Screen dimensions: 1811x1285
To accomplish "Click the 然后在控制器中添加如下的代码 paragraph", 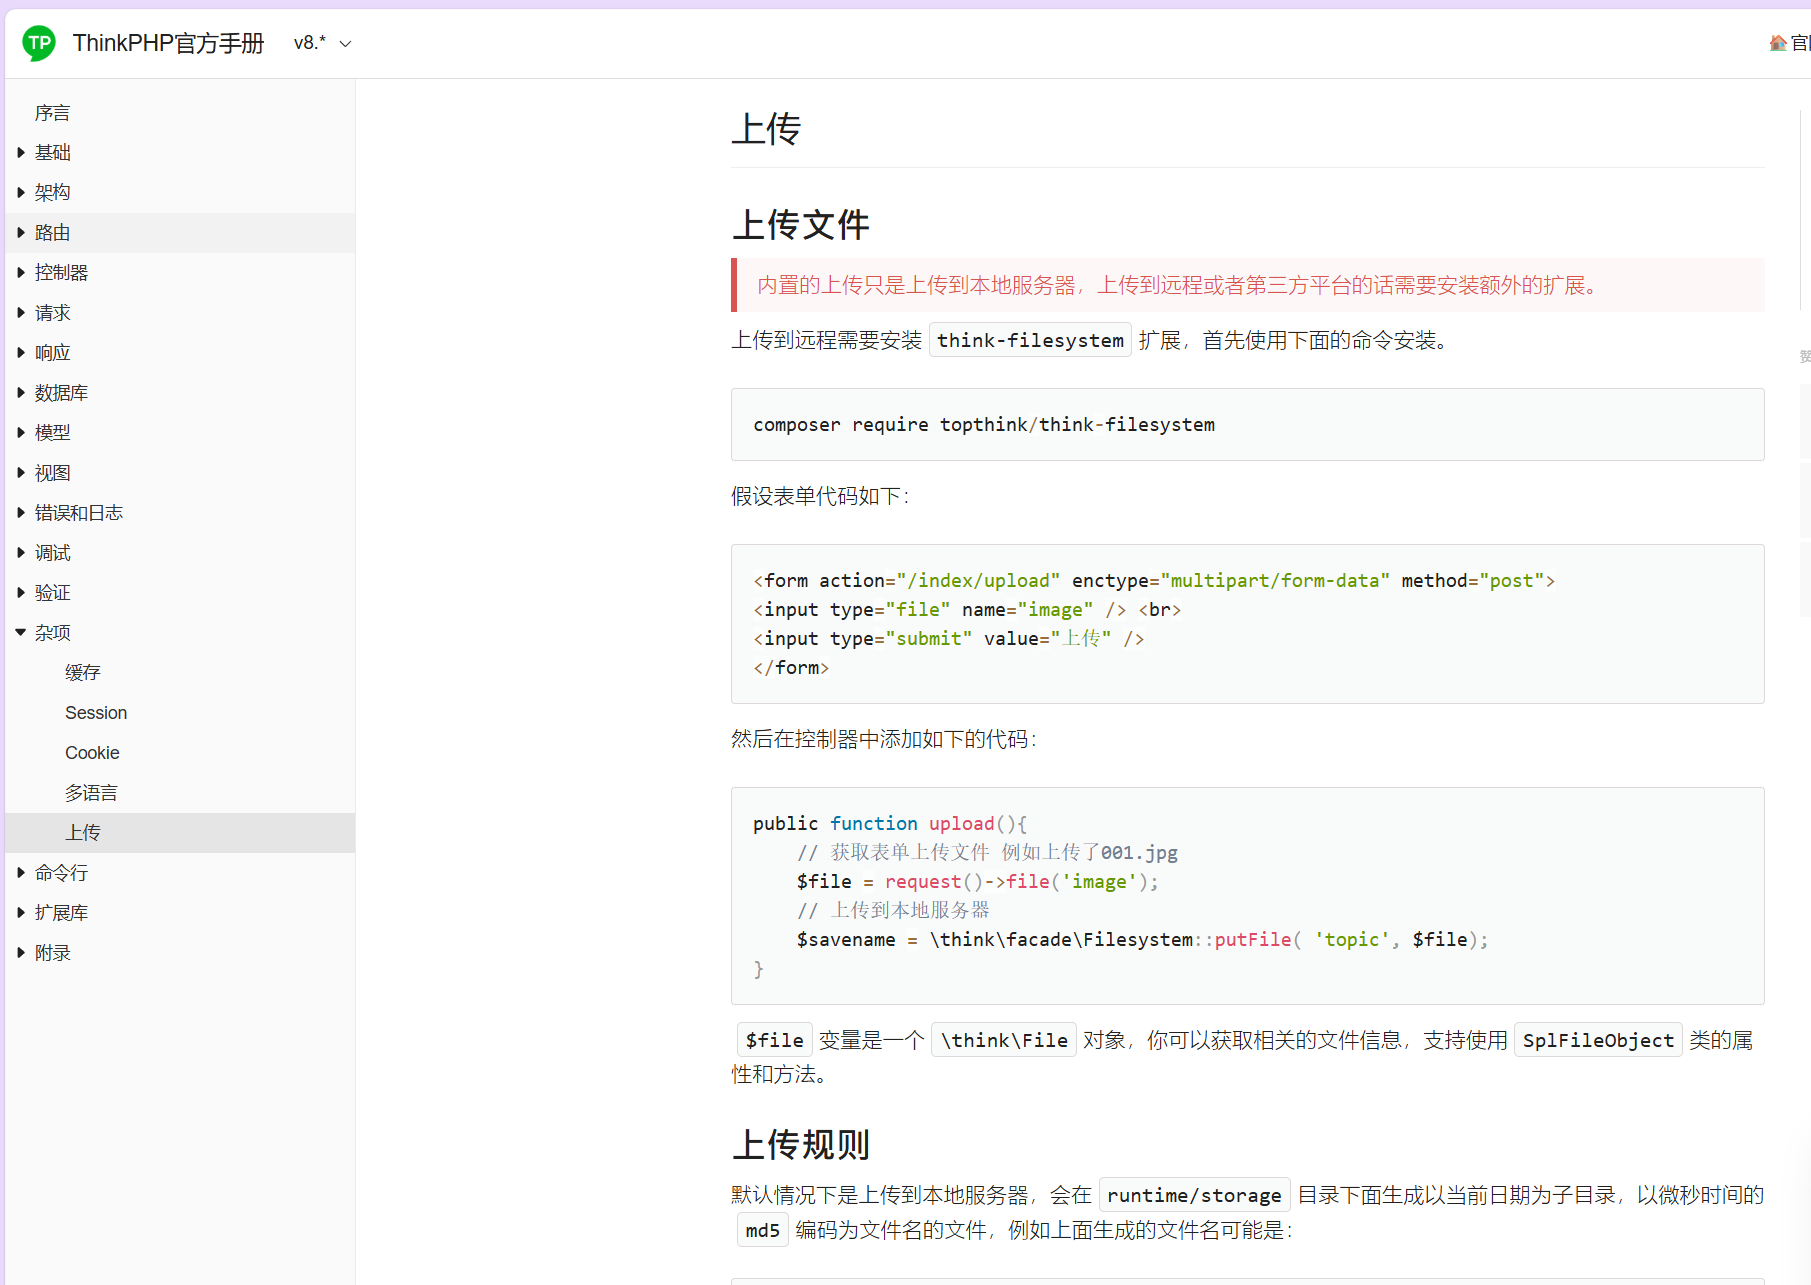I will (x=885, y=739).
